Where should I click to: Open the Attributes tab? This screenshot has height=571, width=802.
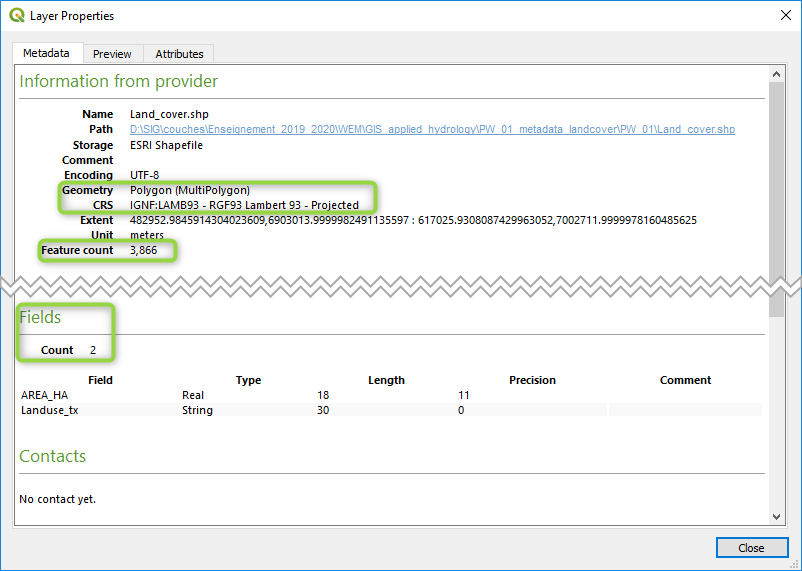179,54
